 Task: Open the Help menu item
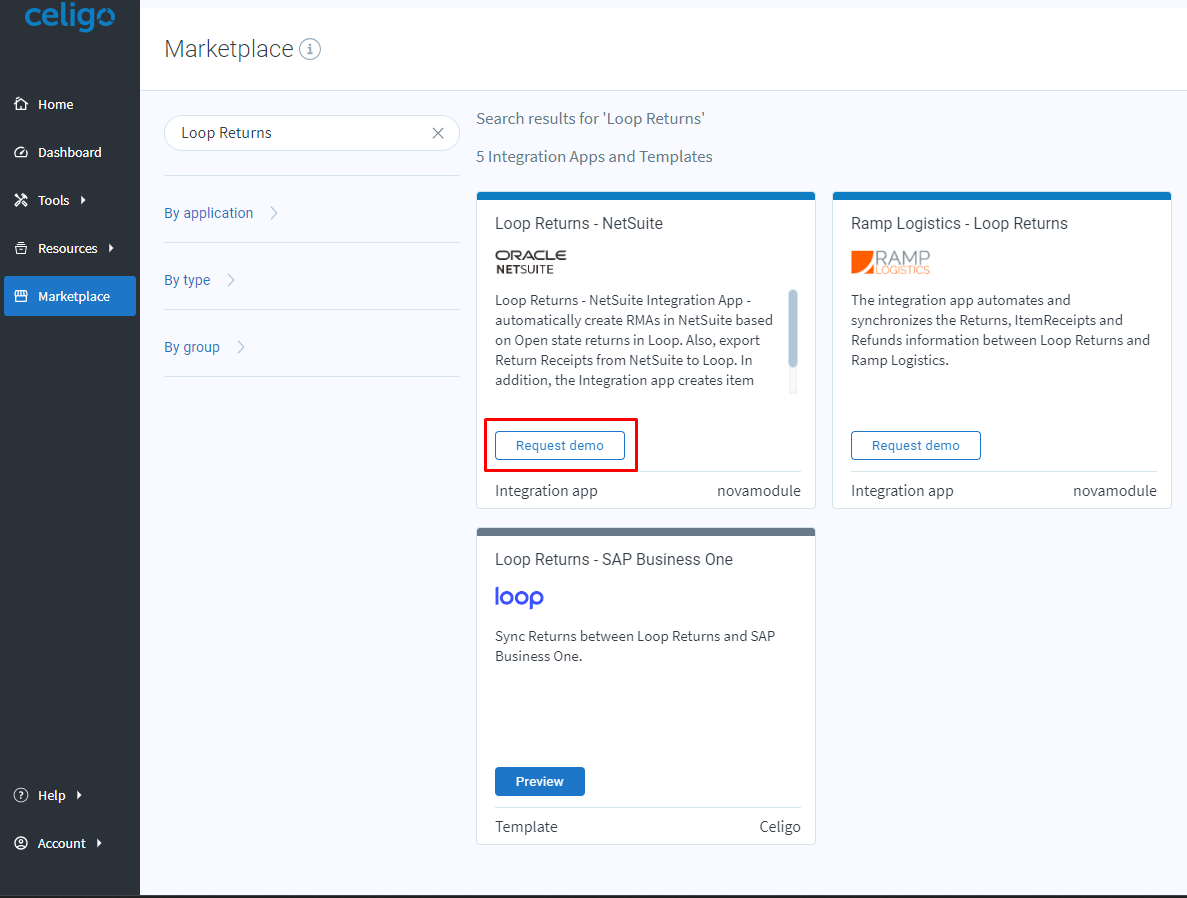(x=70, y=795)
